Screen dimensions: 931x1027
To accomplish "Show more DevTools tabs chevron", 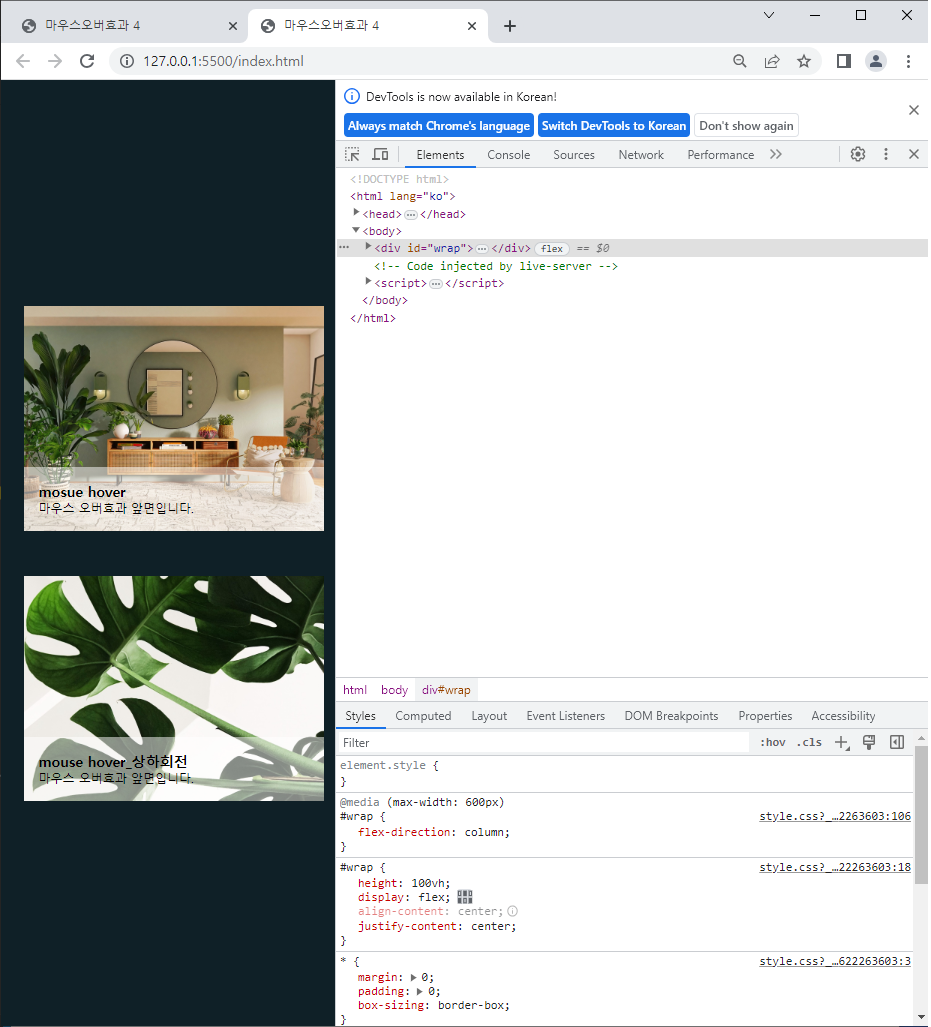I will [776, 155].
